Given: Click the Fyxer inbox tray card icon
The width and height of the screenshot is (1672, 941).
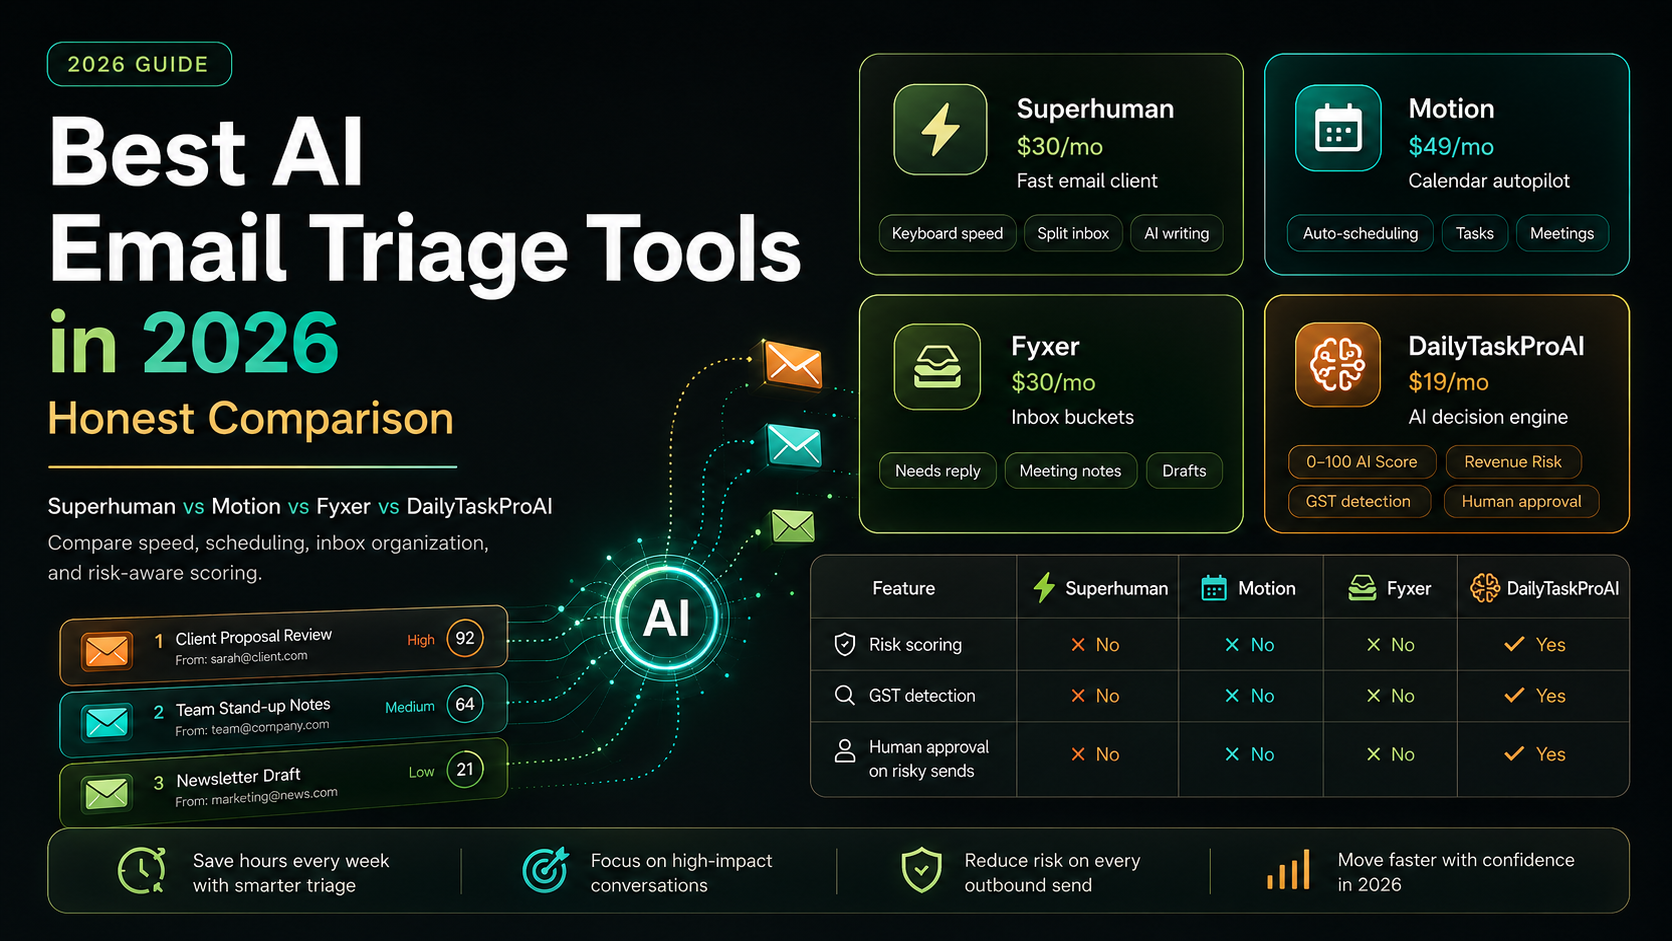Looking at the screenshot, I should (x=937, y=367).
